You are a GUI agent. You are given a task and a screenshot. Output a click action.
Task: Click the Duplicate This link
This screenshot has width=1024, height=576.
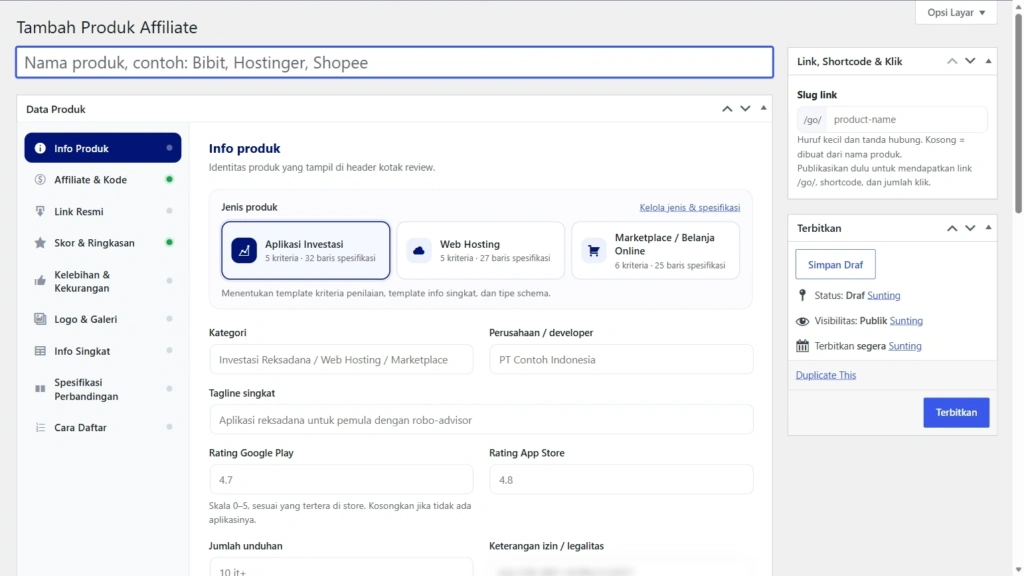click(825, 375)
